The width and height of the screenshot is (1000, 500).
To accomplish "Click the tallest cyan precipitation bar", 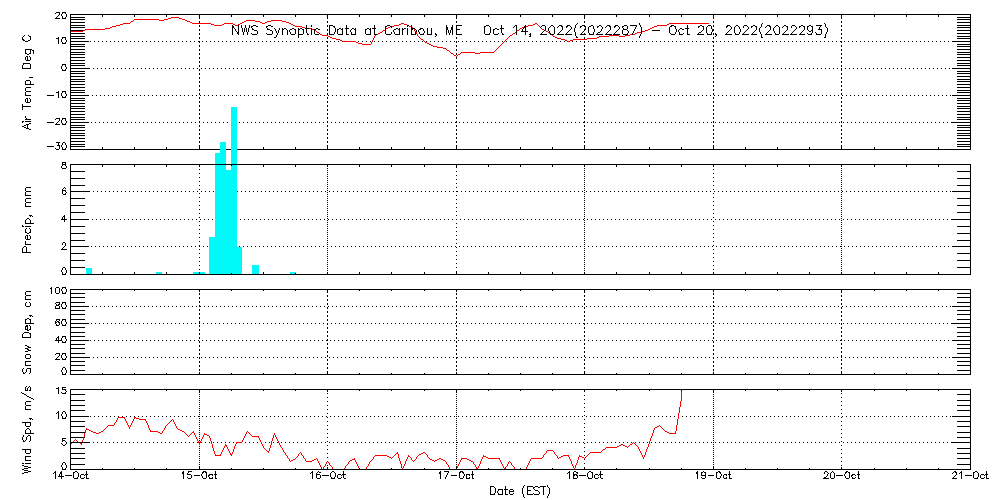I will click(x=234, y=190).
